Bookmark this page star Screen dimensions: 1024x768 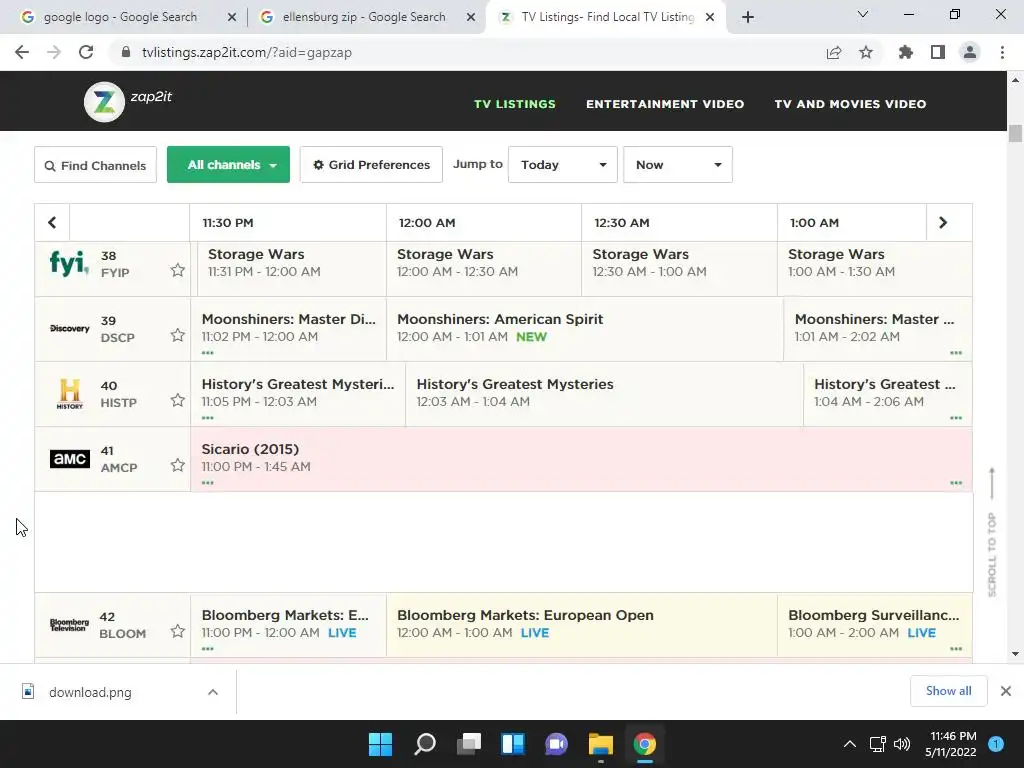tap(866, 52)
